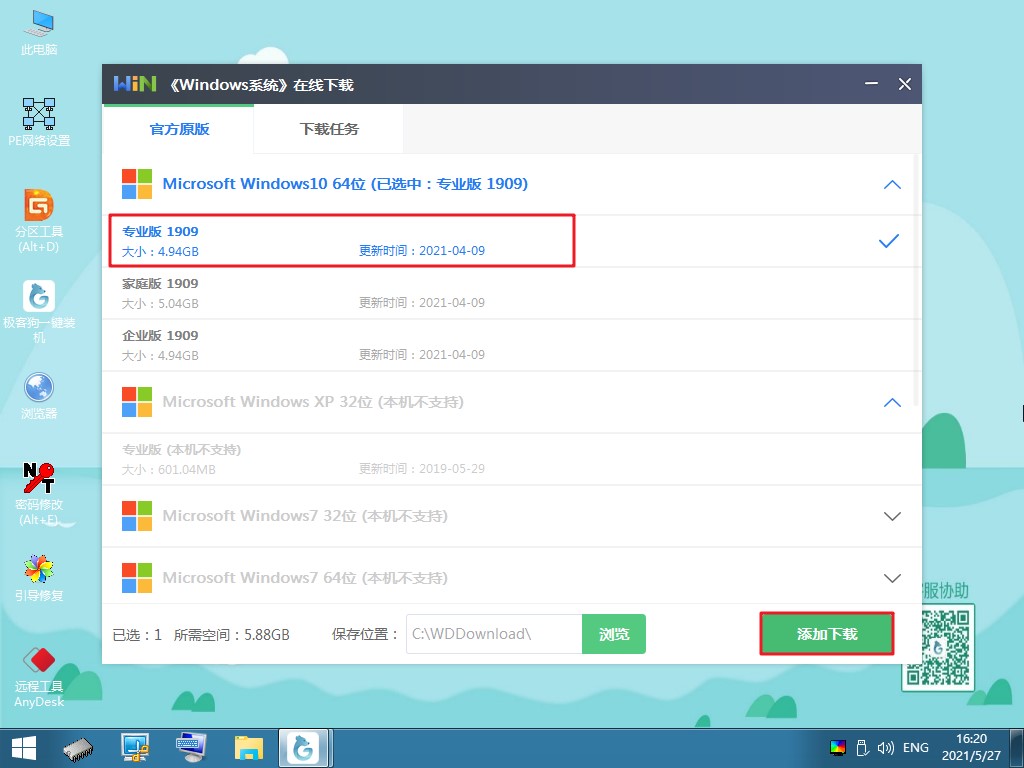Close the Windows系统 download window
Screen dimensions: 1024x768
pos(904,84)
